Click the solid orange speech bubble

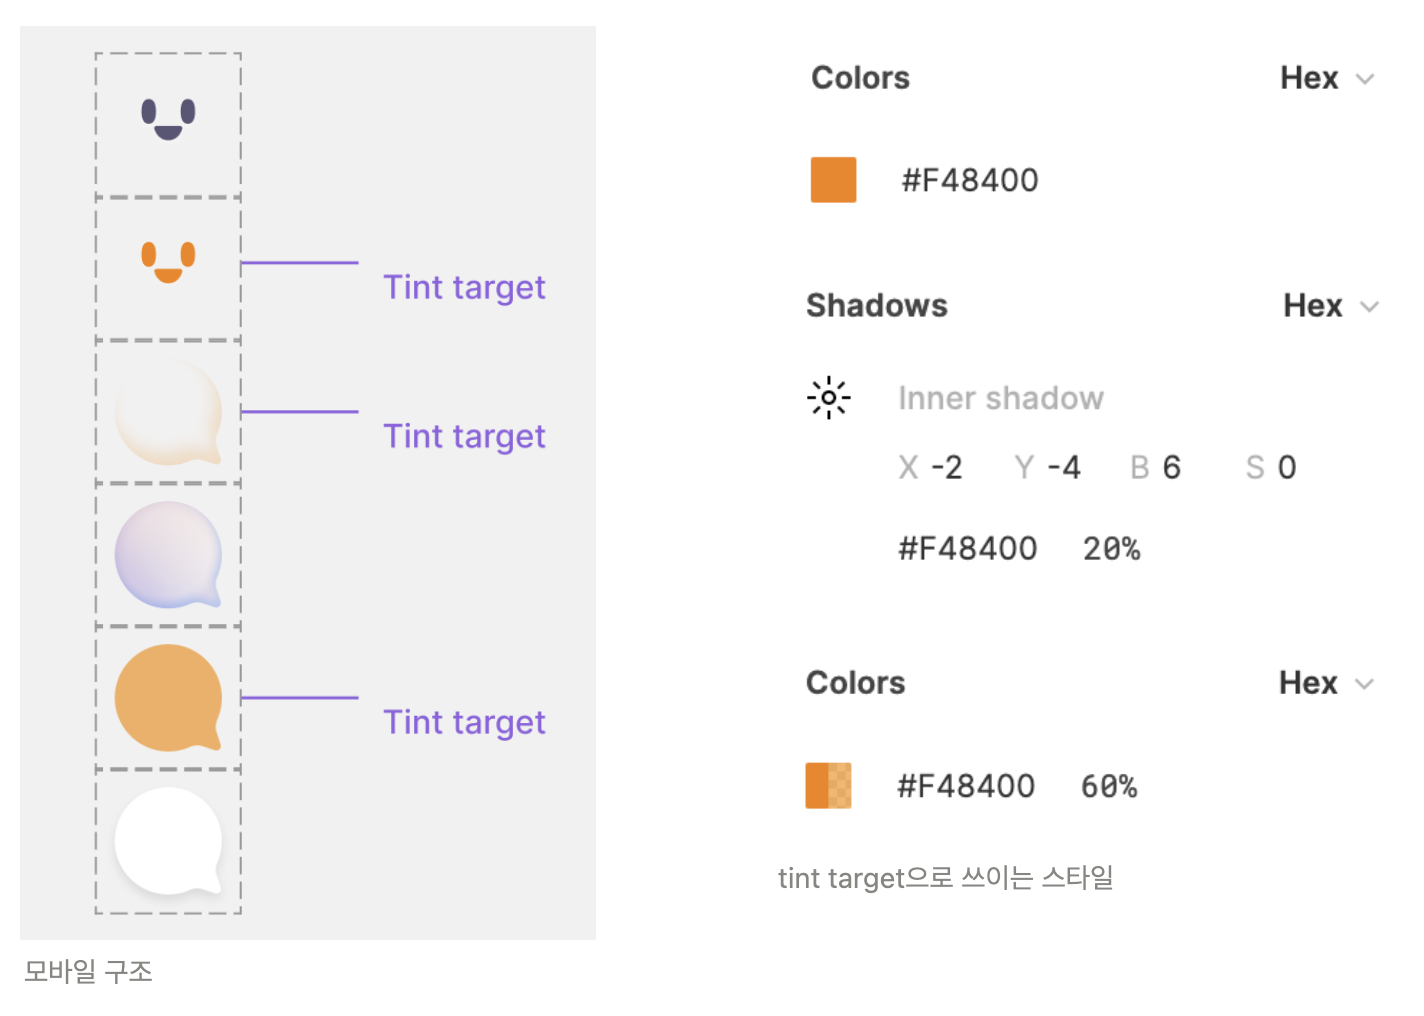168,697
